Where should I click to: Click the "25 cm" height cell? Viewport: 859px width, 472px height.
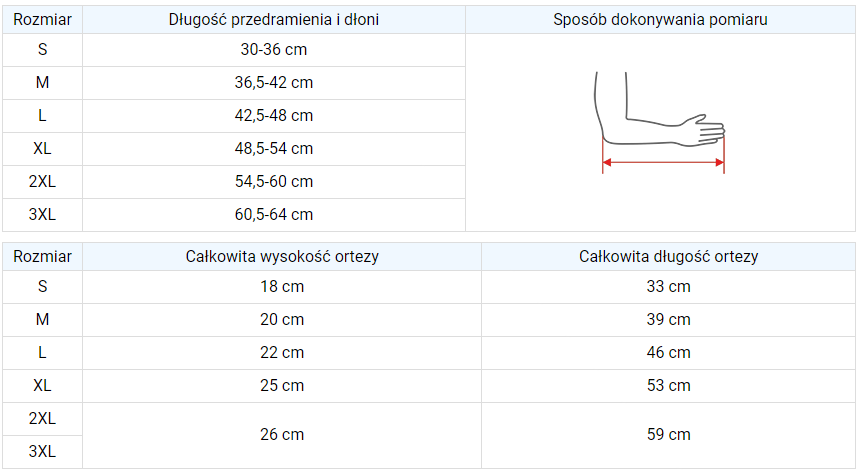pos(282,386)
